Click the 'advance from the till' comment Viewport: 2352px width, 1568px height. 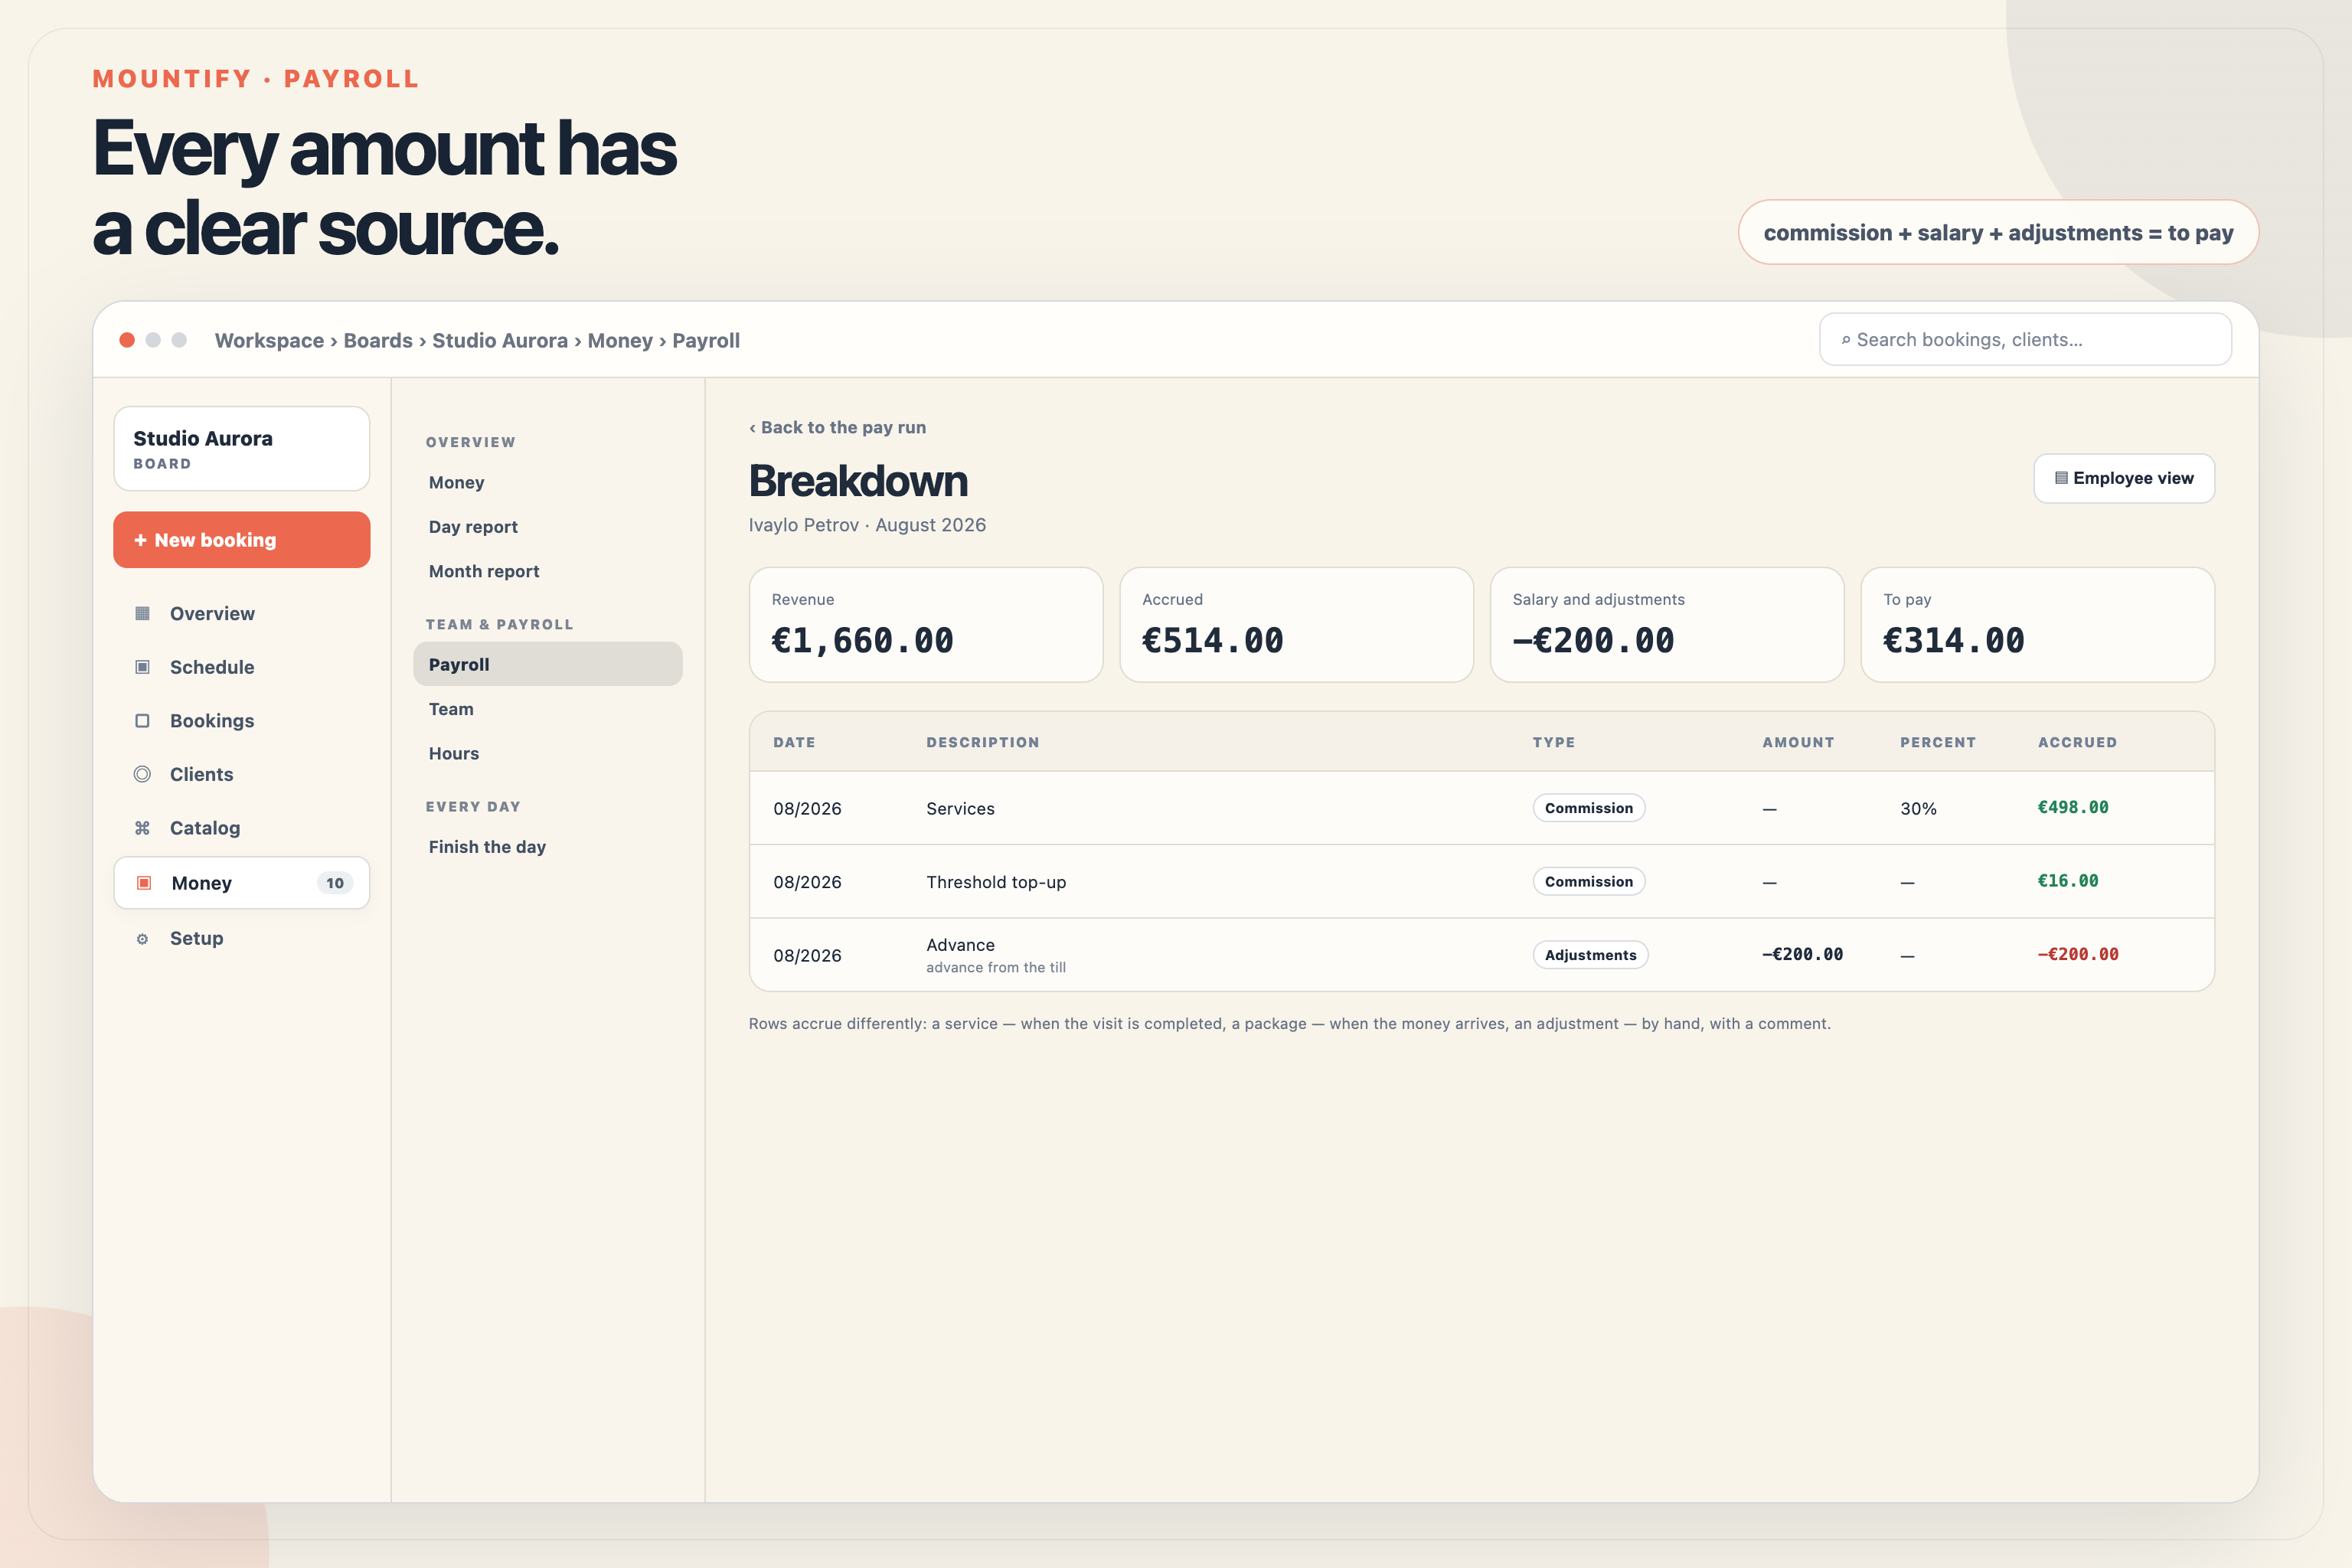point(996,968)
